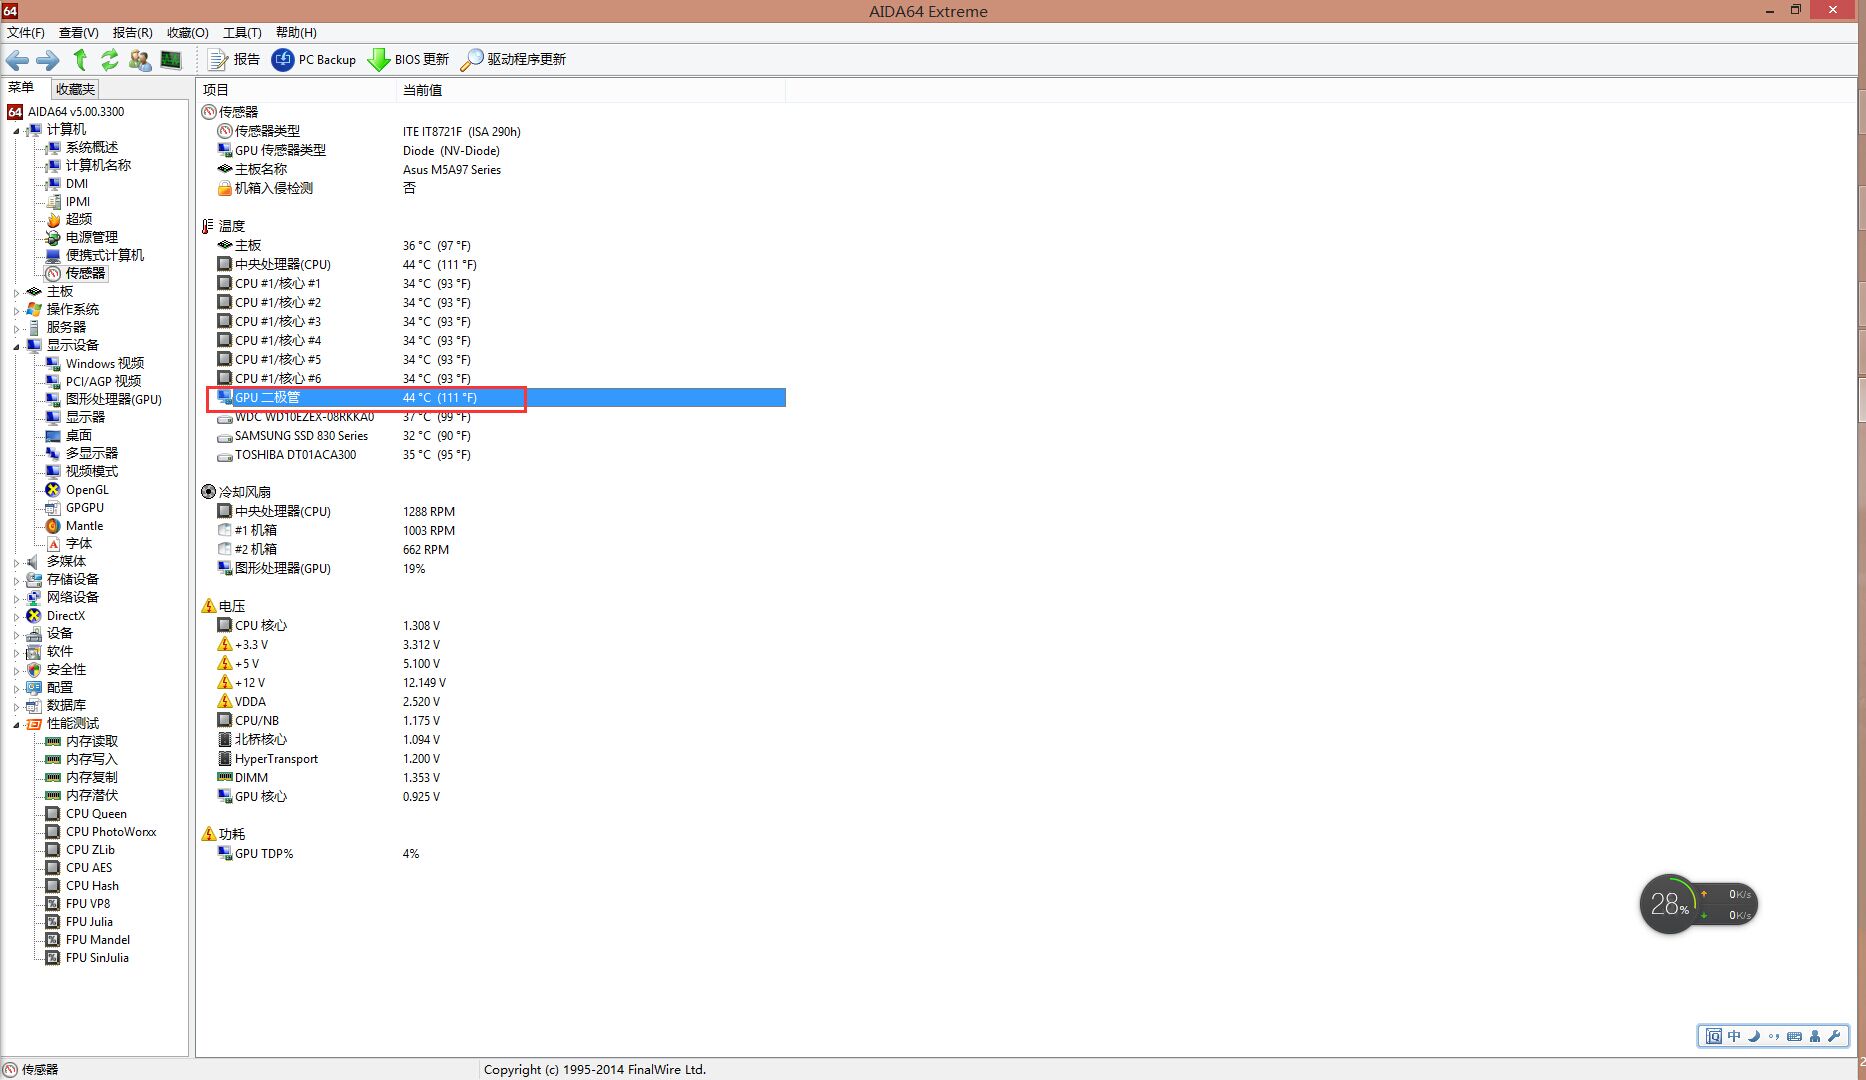Open the 文件(F) menu
Screen dimensions: 1866x1080
pos(25,33)
